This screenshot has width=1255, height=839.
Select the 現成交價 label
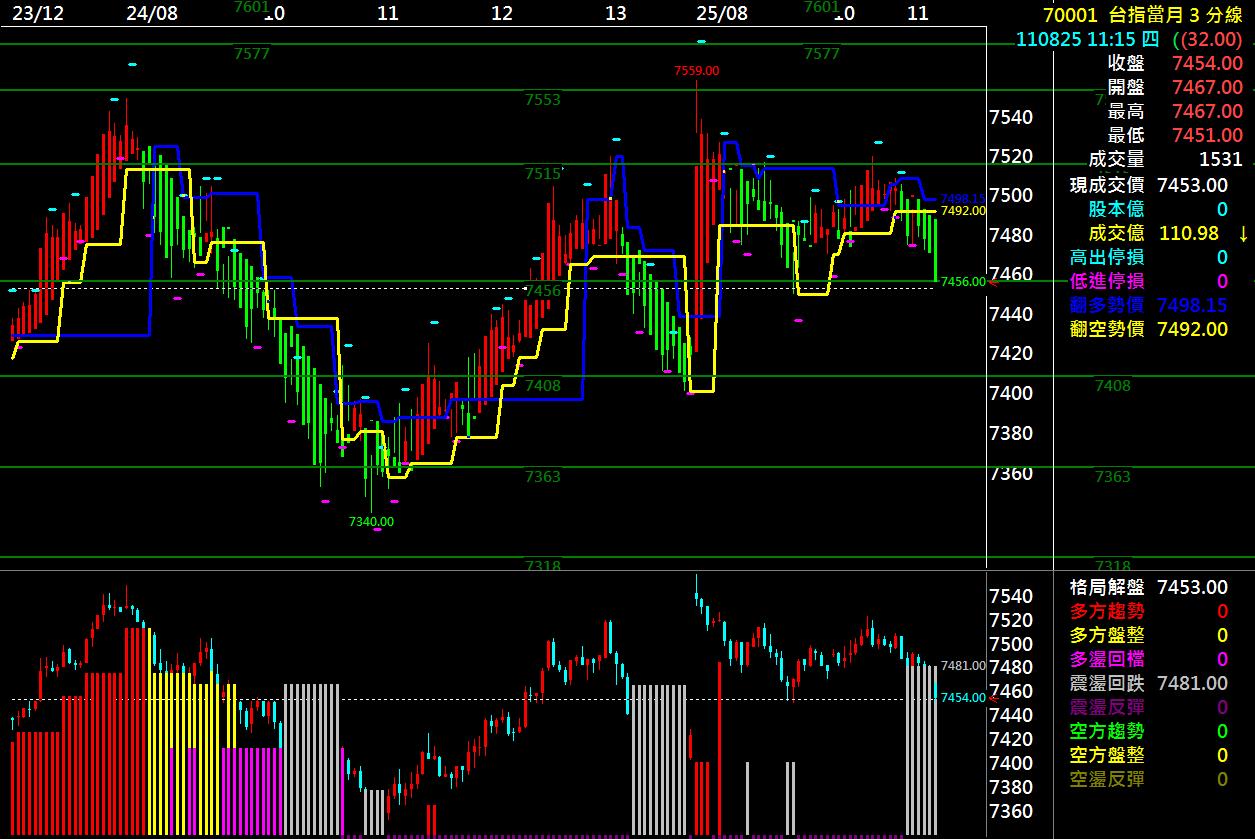click(1107, 184)
